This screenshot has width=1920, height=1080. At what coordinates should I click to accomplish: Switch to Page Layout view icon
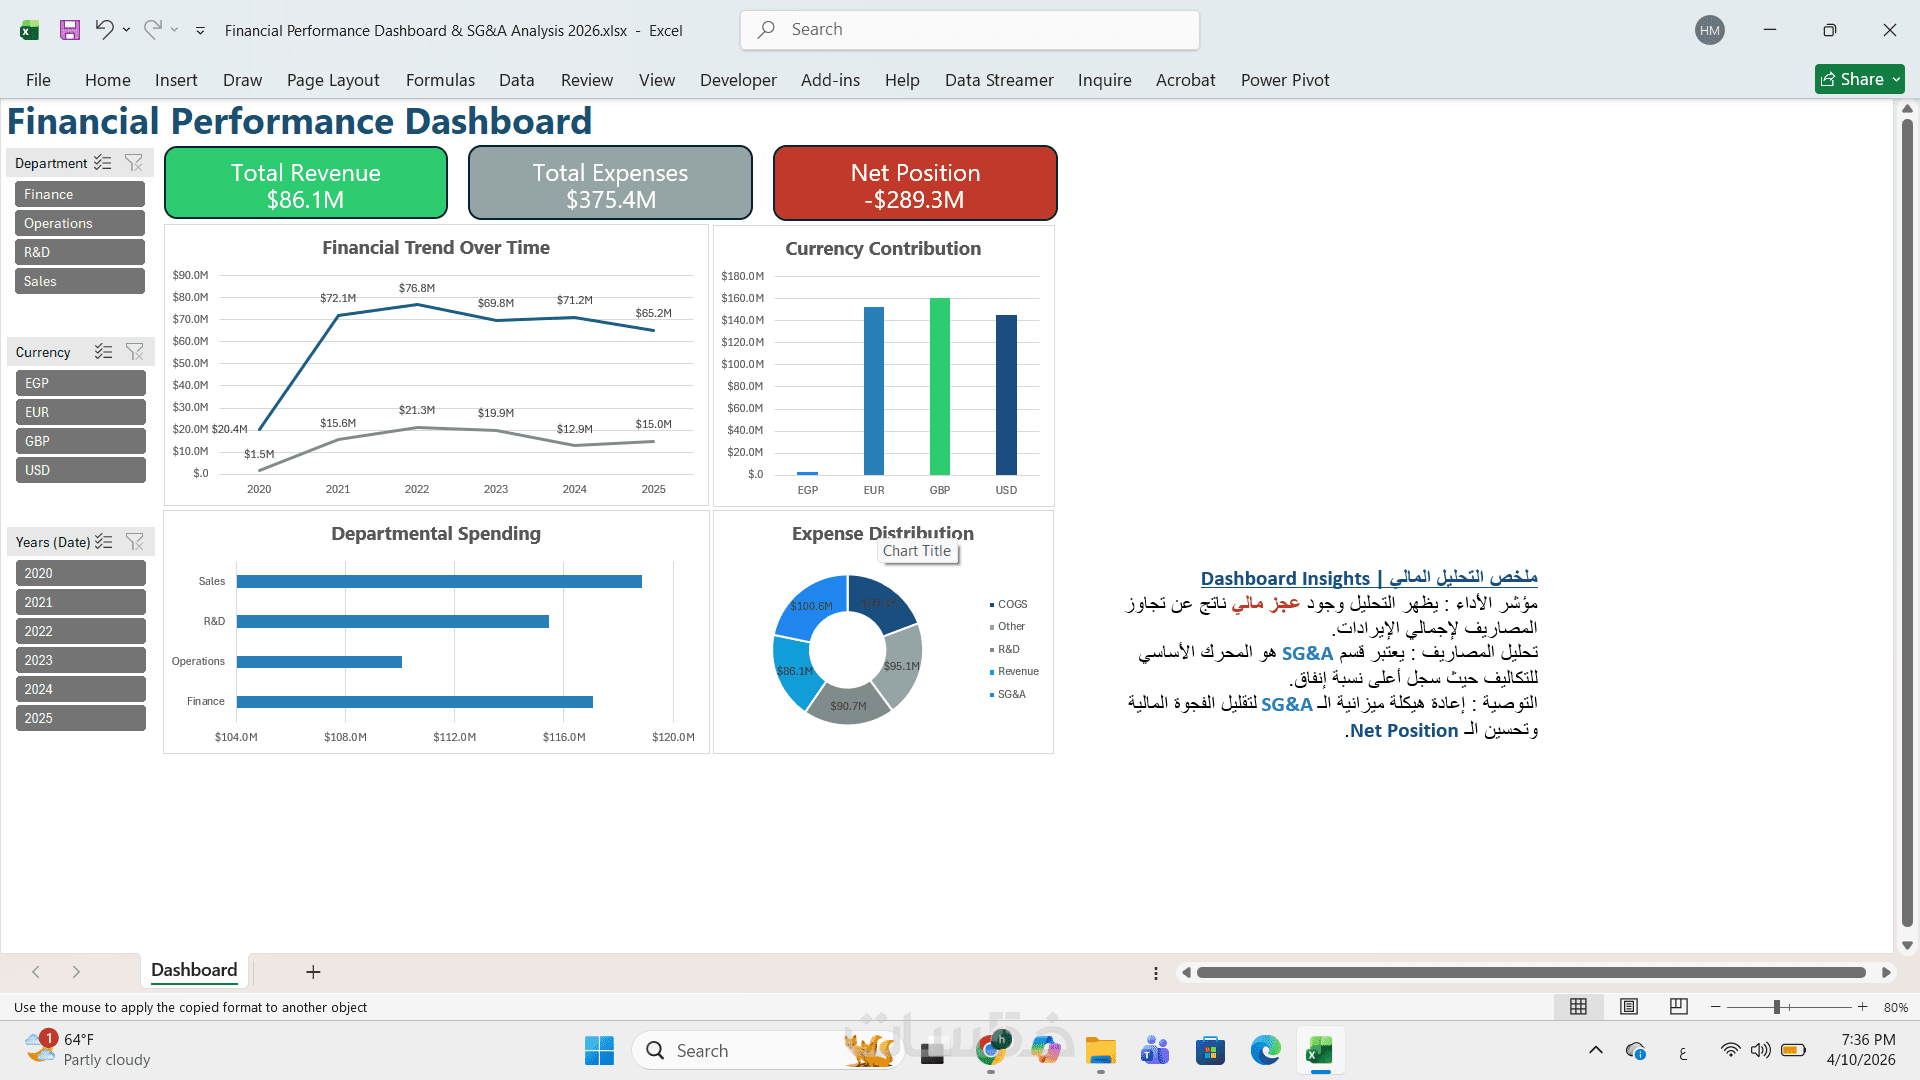tap(1629, 1007)
